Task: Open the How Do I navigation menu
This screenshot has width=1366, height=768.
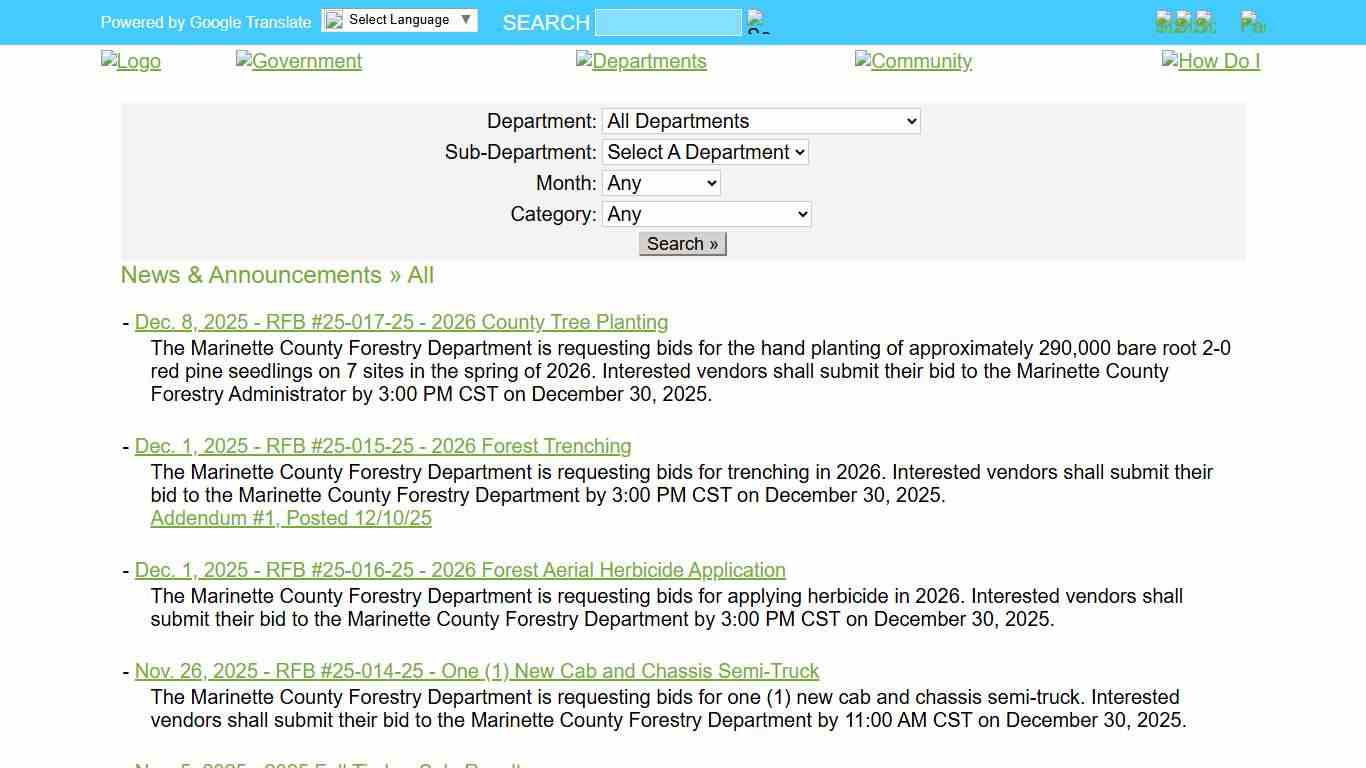Action: coord(1210,61)
